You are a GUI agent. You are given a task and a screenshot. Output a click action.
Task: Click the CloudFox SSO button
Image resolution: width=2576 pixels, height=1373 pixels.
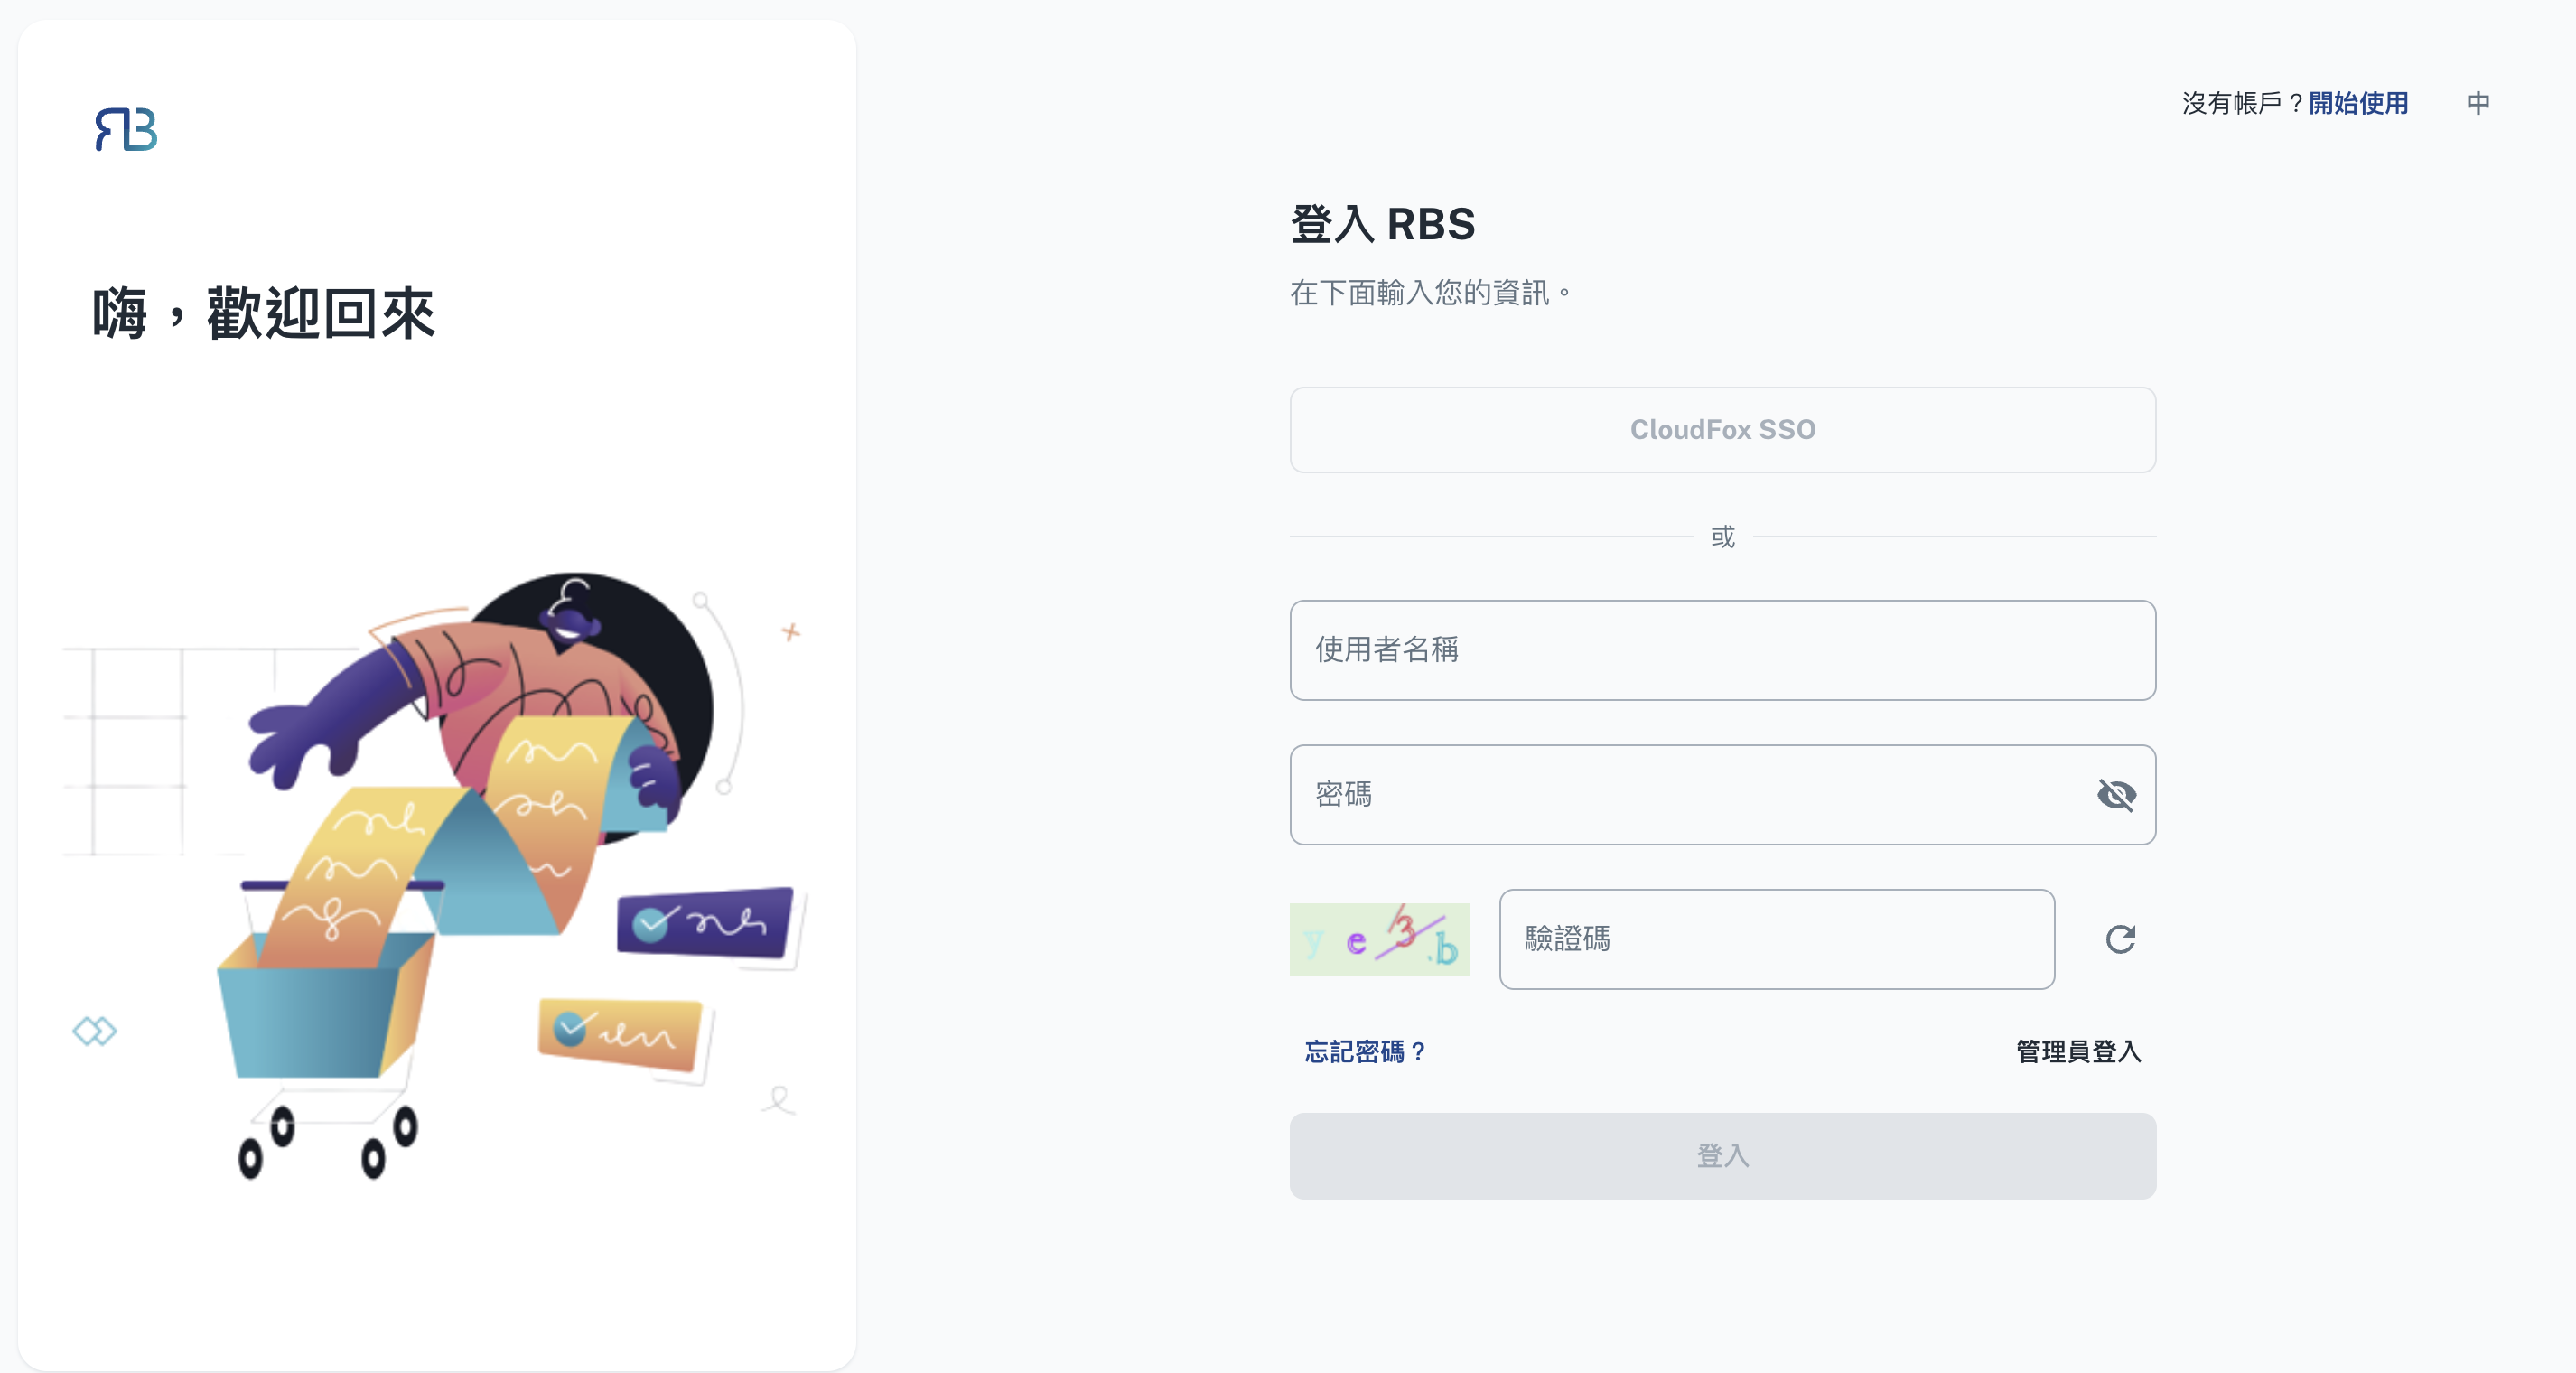[1722, 430]
